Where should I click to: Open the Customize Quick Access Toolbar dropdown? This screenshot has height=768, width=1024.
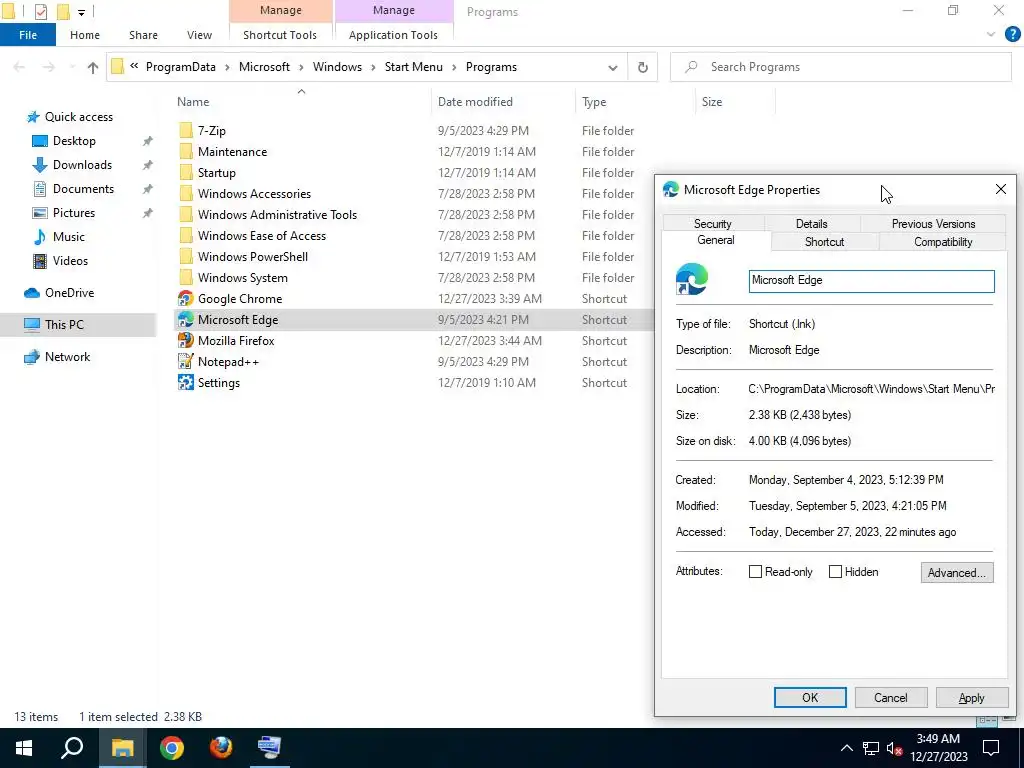point(81,12)
